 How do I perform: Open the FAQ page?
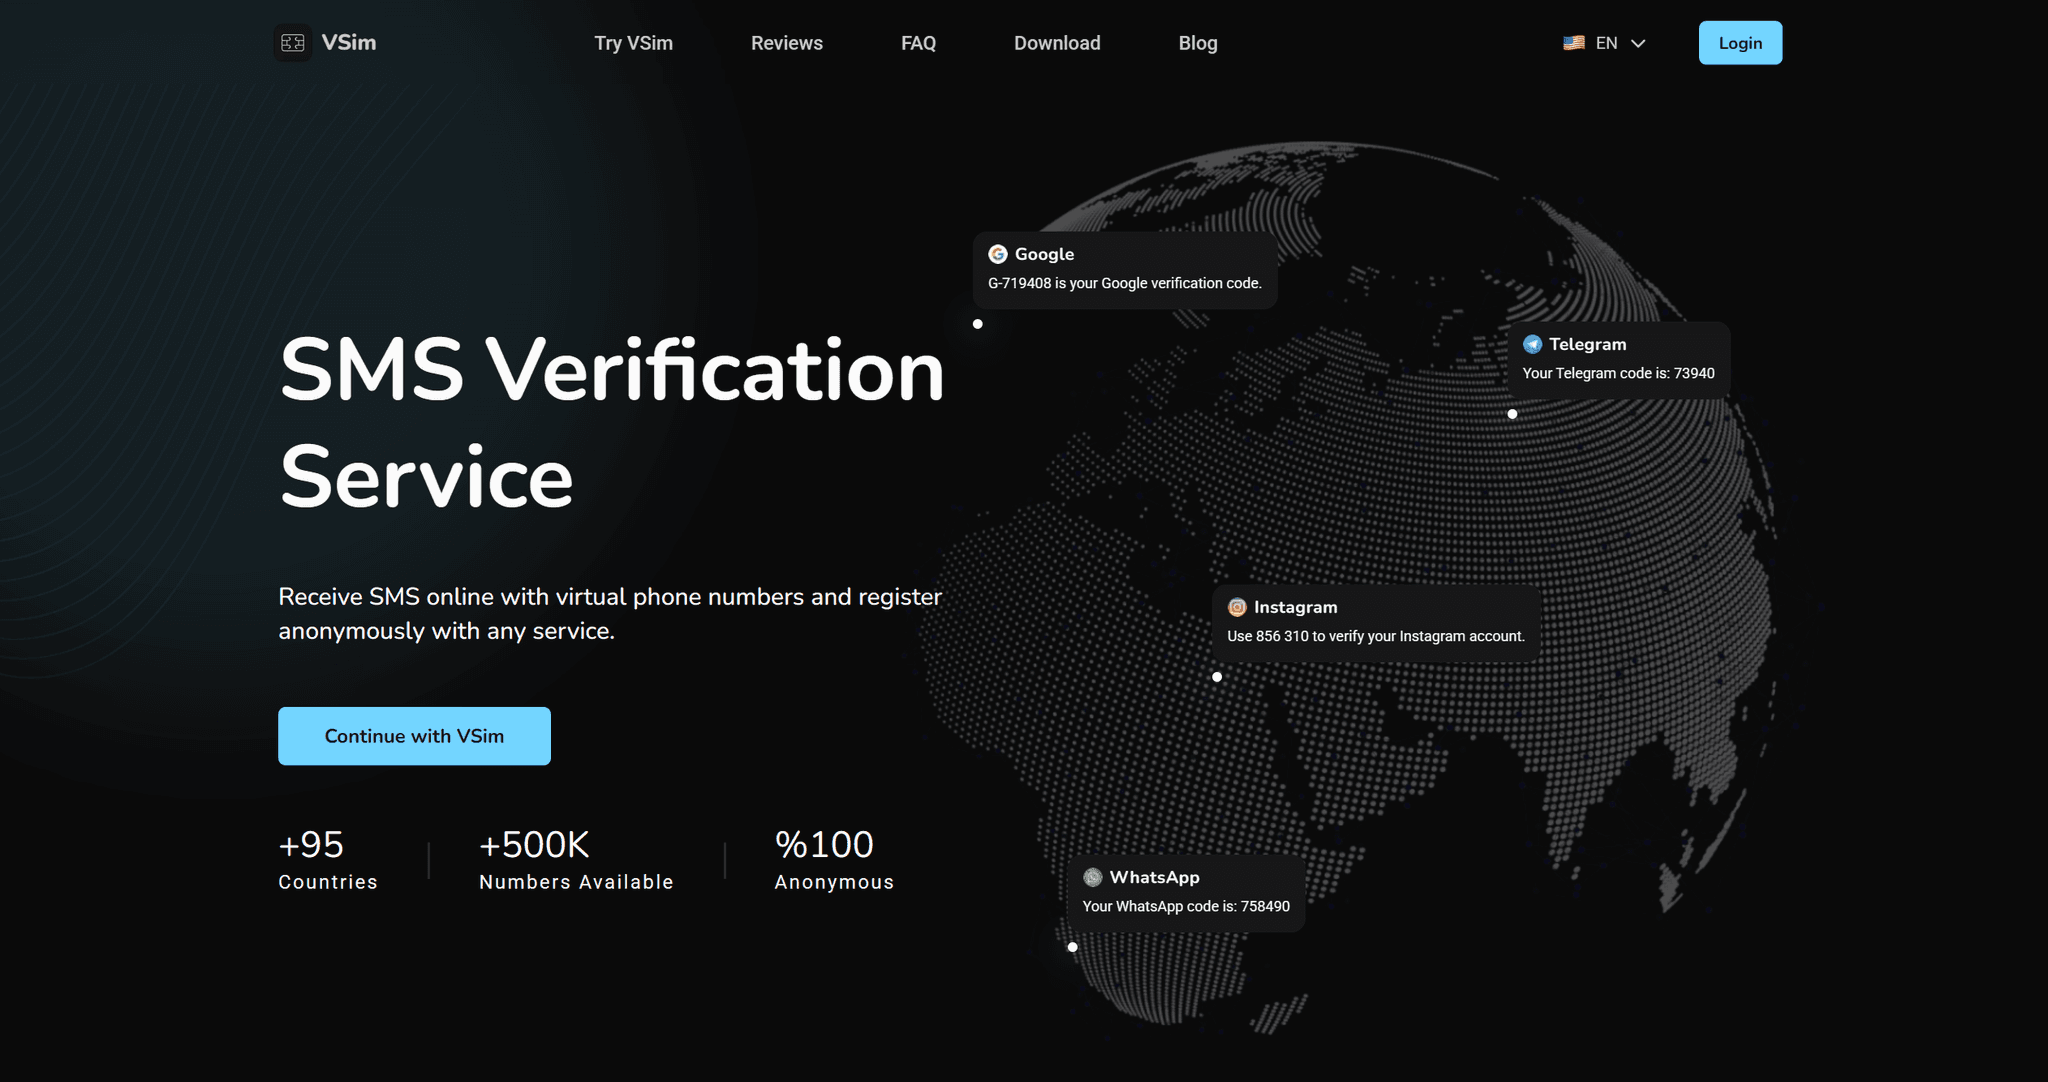point(918,43)
